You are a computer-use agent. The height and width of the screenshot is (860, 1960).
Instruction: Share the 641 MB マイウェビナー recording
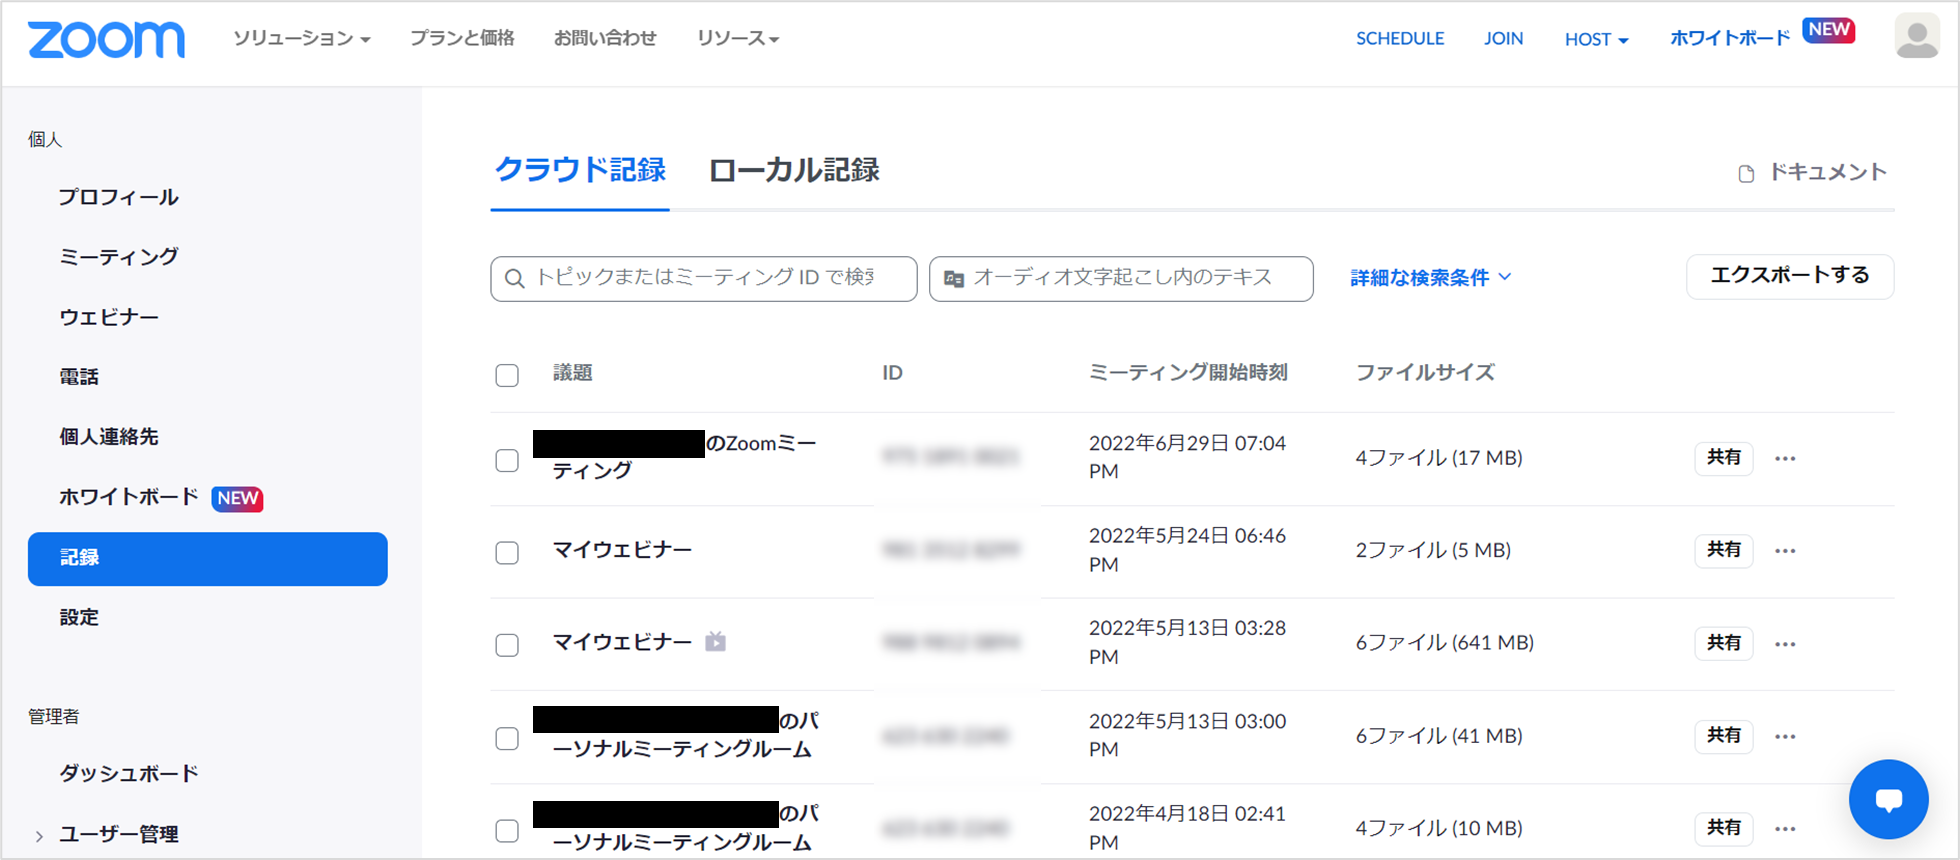1724,643
